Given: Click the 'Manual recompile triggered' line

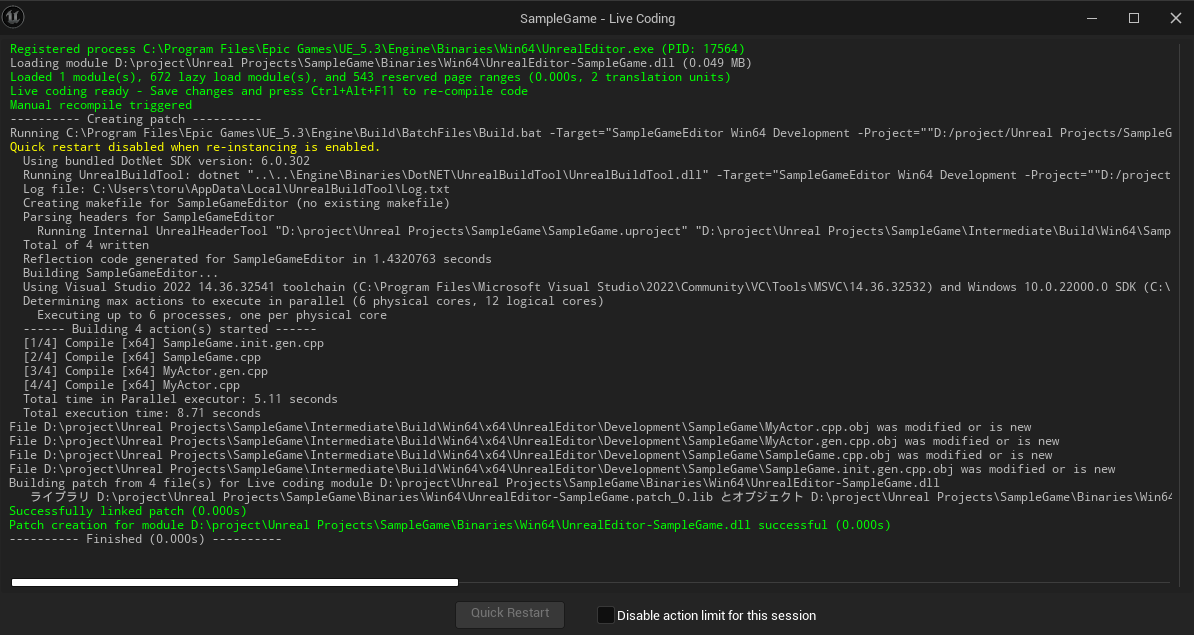Looking at the screenshot, I should coord(101,105).
